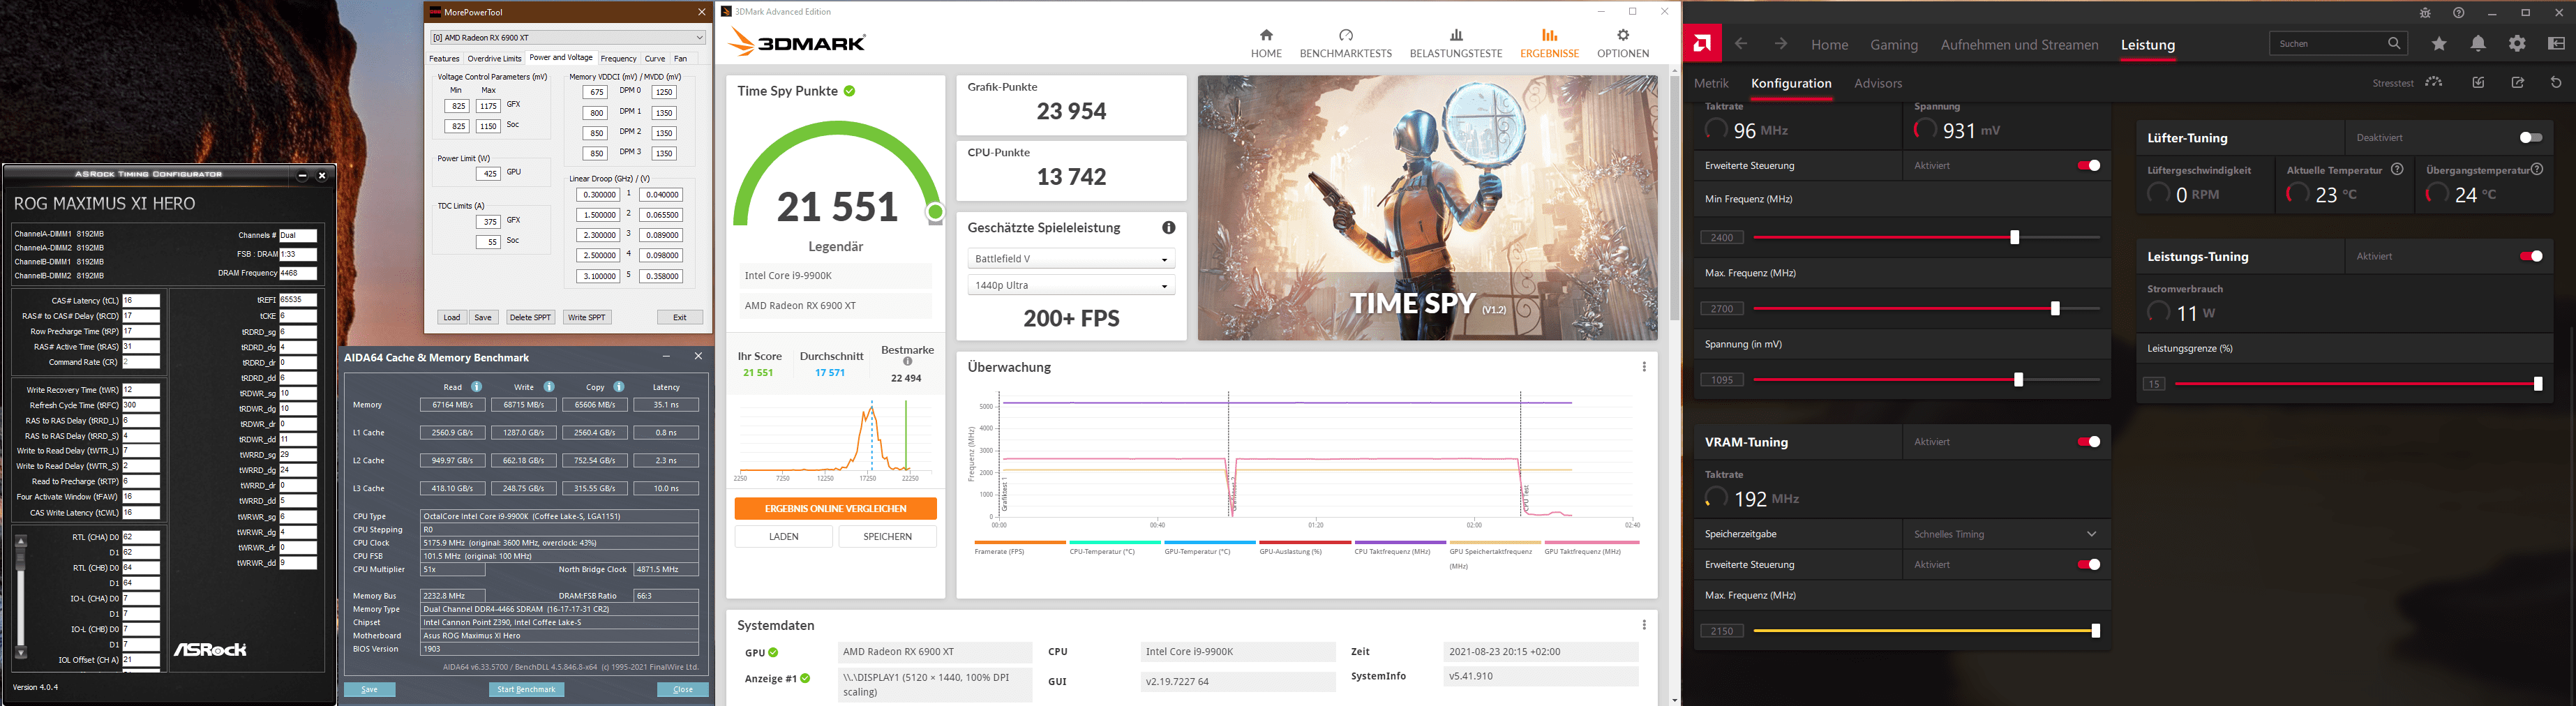Toggle Erweiterte Steuerung under VRAM-Tuning
Image resolution: width=2576 pixels, height=706 pixels.
coord(2088,565)
